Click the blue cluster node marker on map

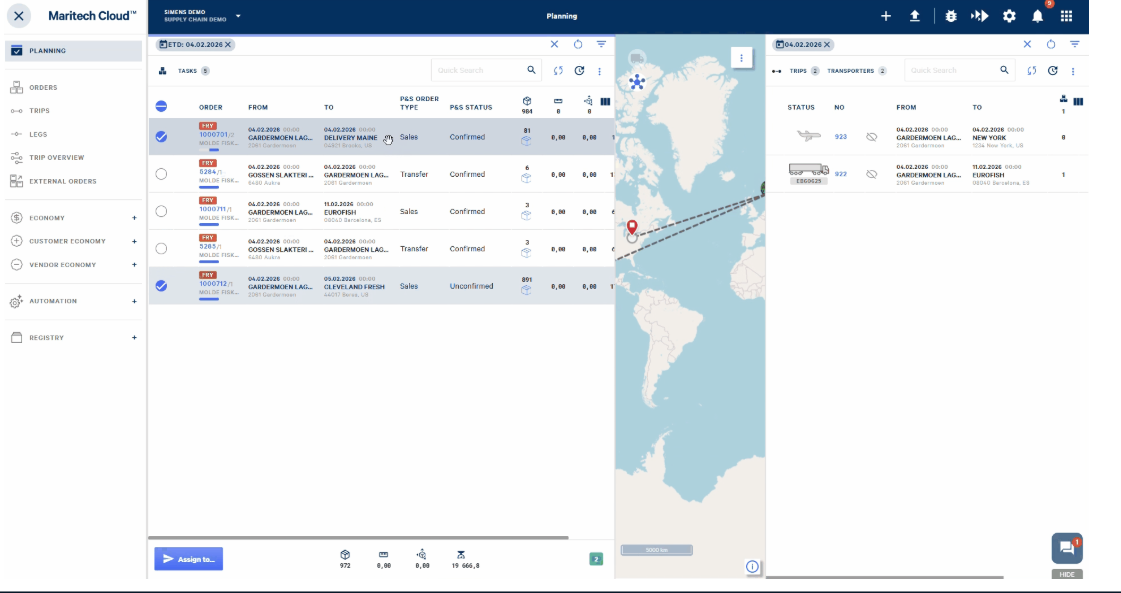[x=636, y=82]
